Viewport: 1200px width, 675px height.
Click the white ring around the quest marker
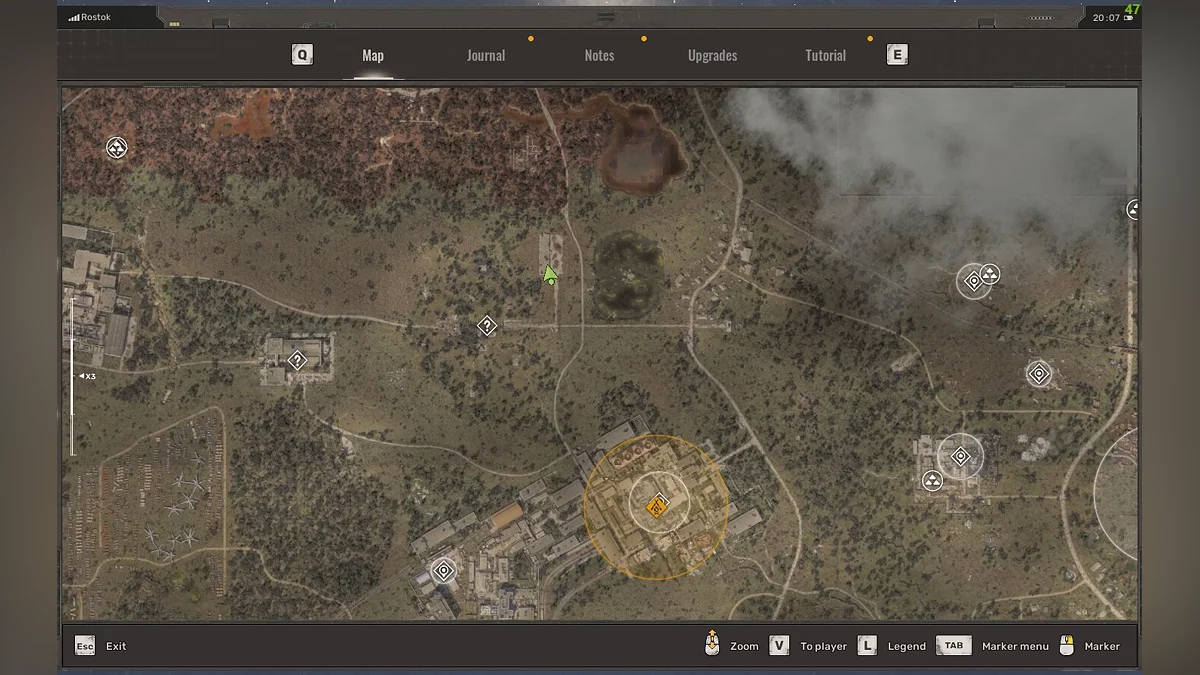click(659, 503)
